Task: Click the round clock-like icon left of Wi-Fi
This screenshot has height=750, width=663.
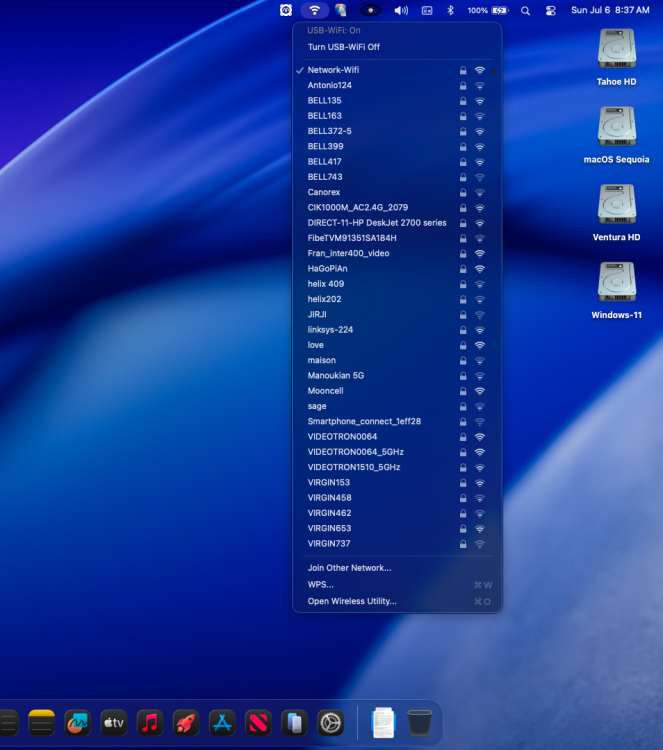Action: click(x=286, y=10)
